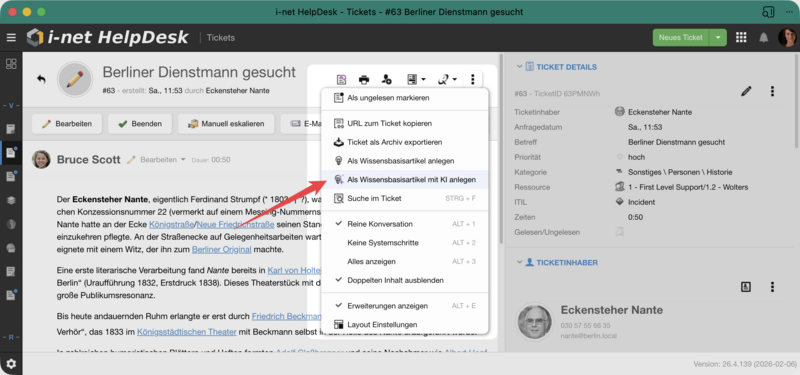Click Manuell eskalieren button
800x375 pixels.
click(226, 123)
